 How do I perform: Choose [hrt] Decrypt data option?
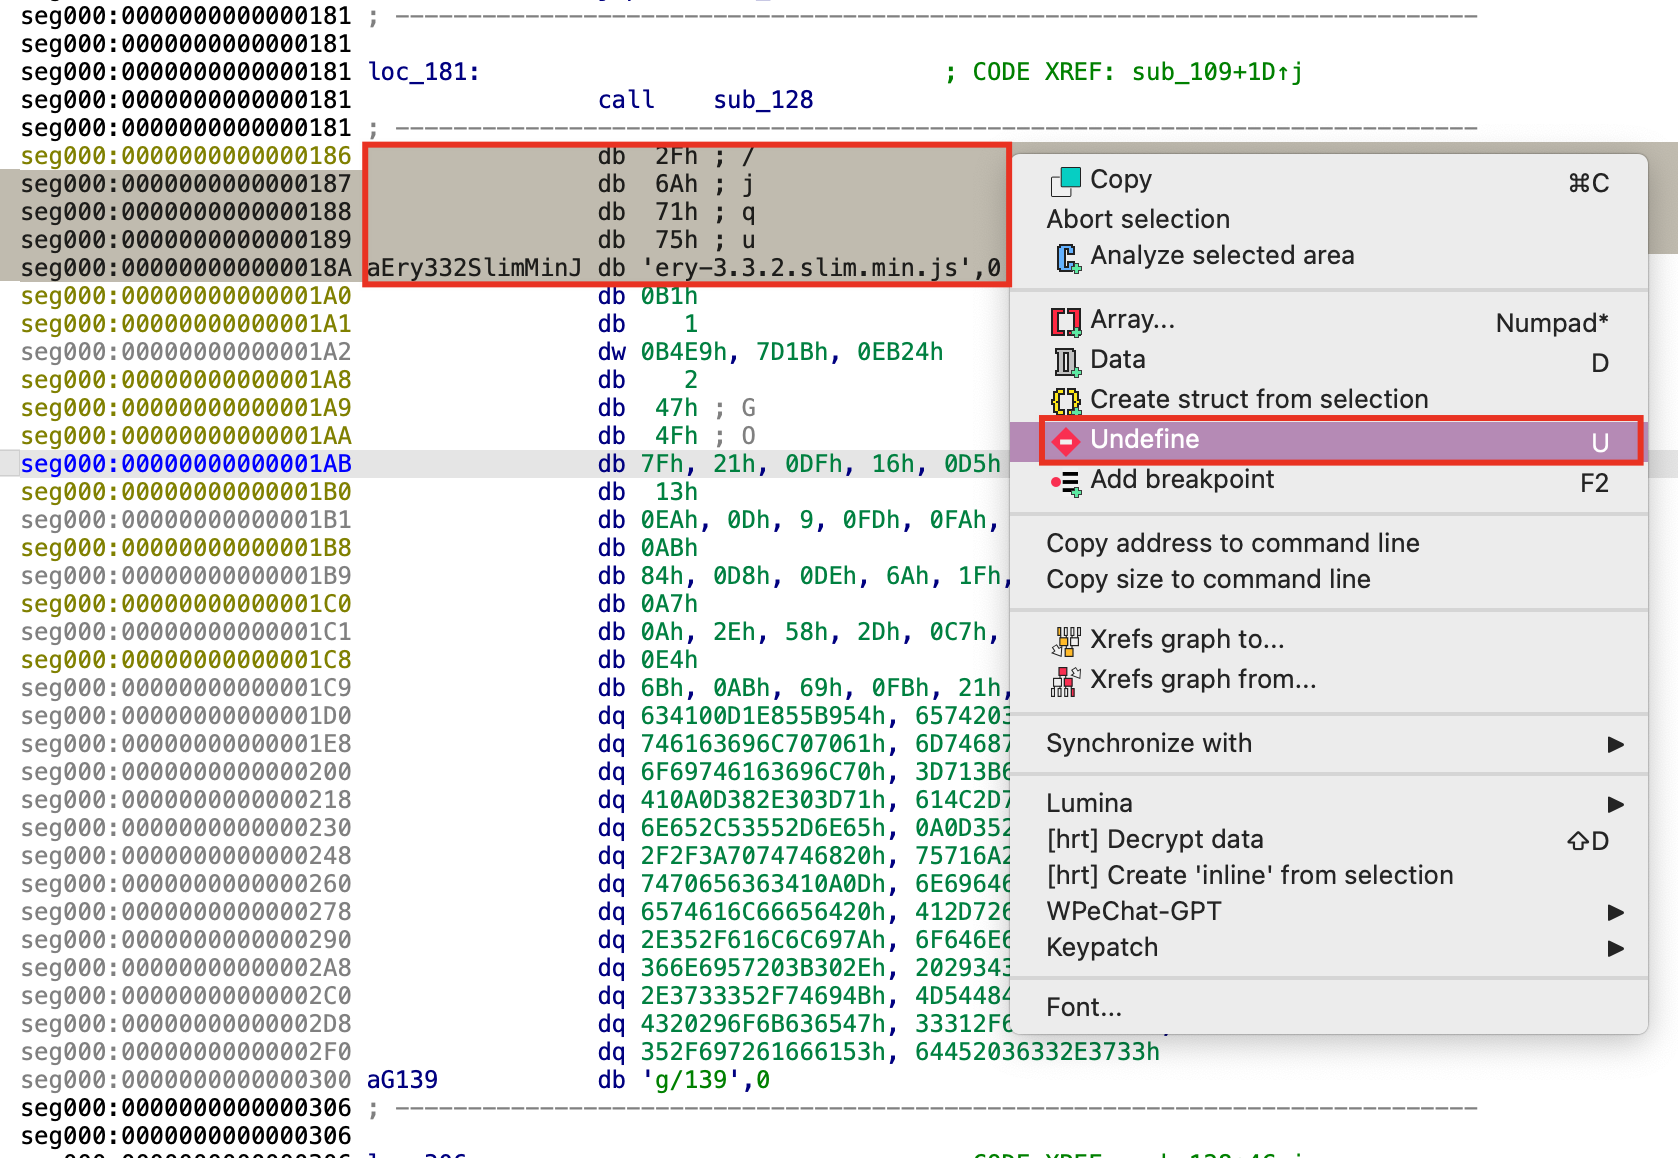click(x=1154, y=840)
